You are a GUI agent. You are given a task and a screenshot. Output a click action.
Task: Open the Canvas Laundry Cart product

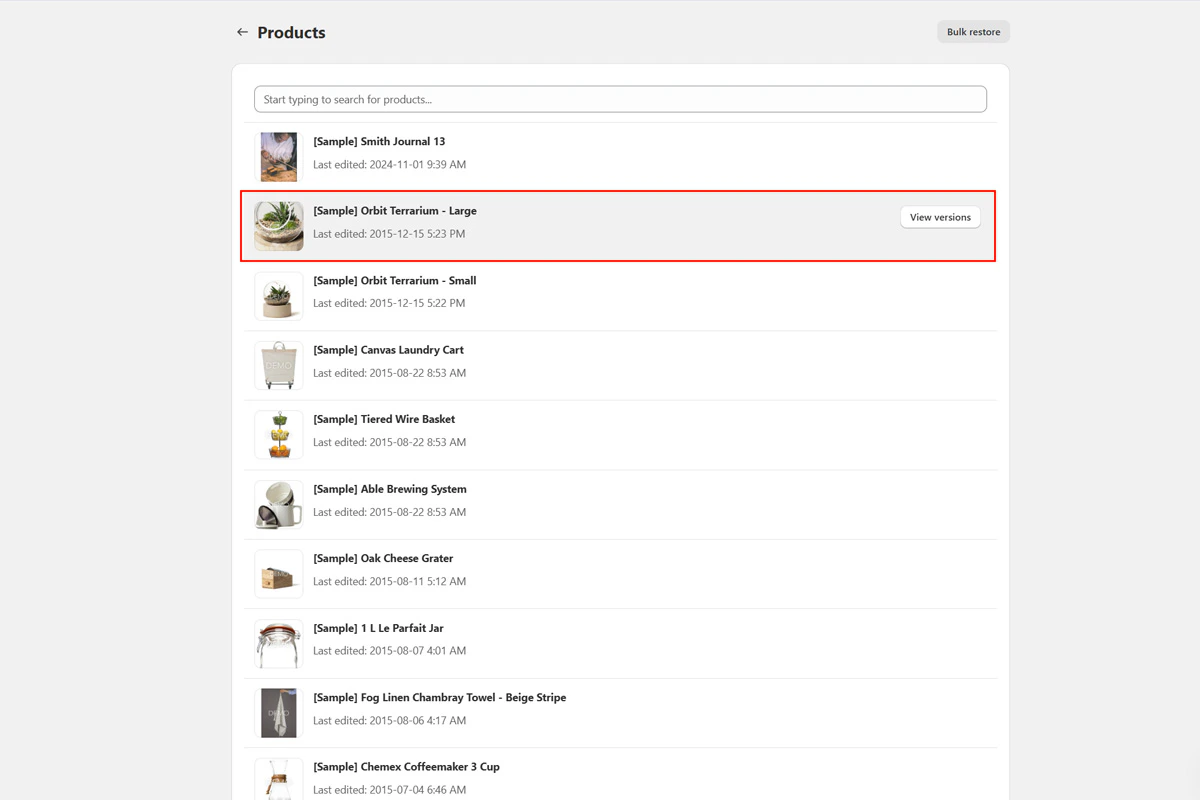coord(388,349)
